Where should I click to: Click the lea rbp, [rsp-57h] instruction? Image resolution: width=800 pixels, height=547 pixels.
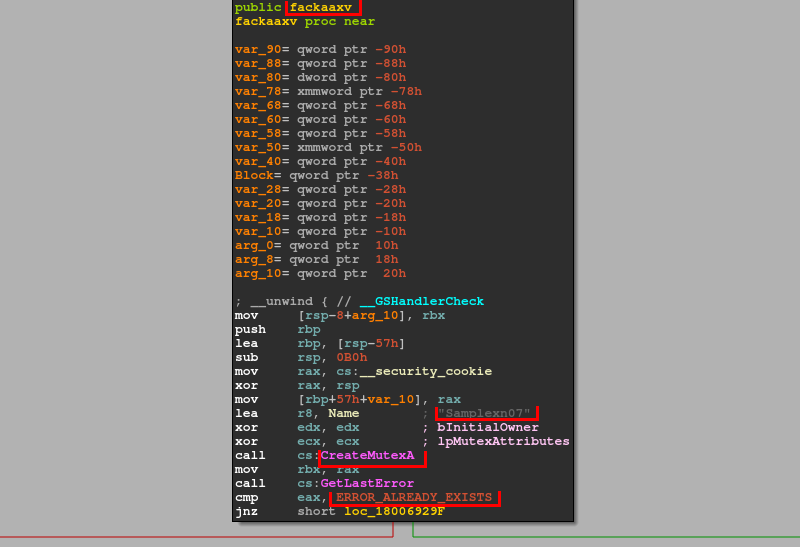pos(320,343)
